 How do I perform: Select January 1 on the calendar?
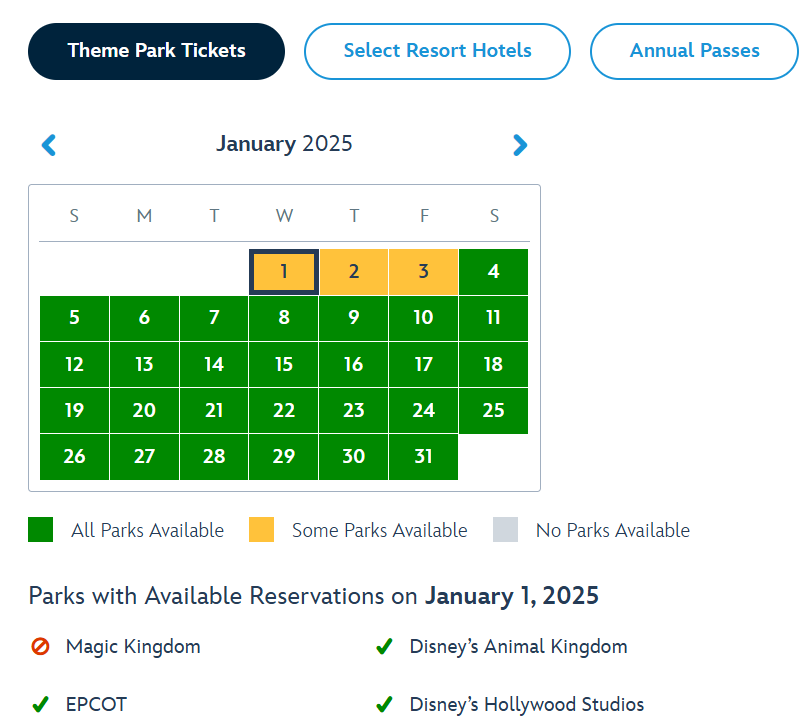(284, 272)
